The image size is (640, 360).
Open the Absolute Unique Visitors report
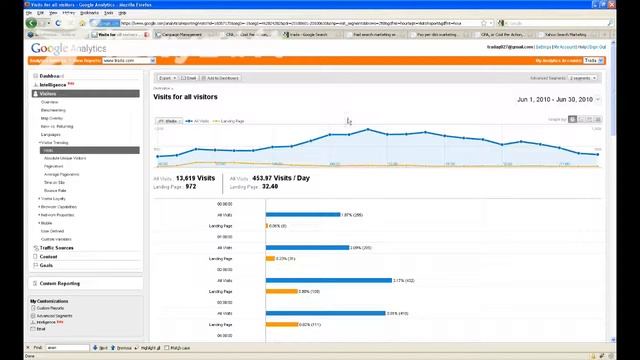(x=65, y=158)
